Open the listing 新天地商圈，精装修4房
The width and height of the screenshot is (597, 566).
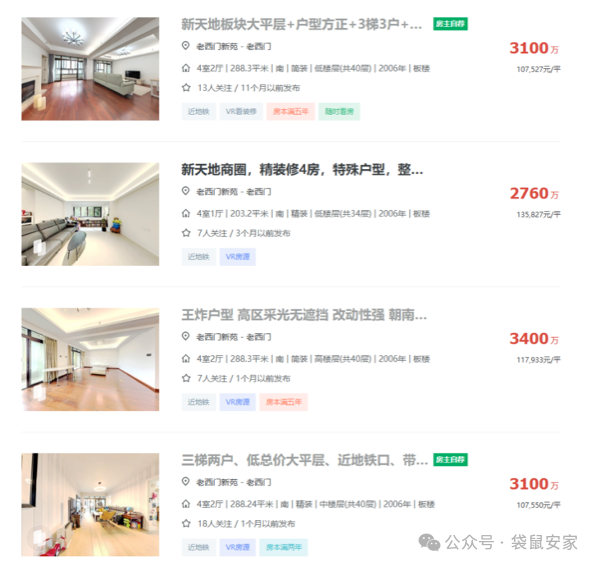302,170
